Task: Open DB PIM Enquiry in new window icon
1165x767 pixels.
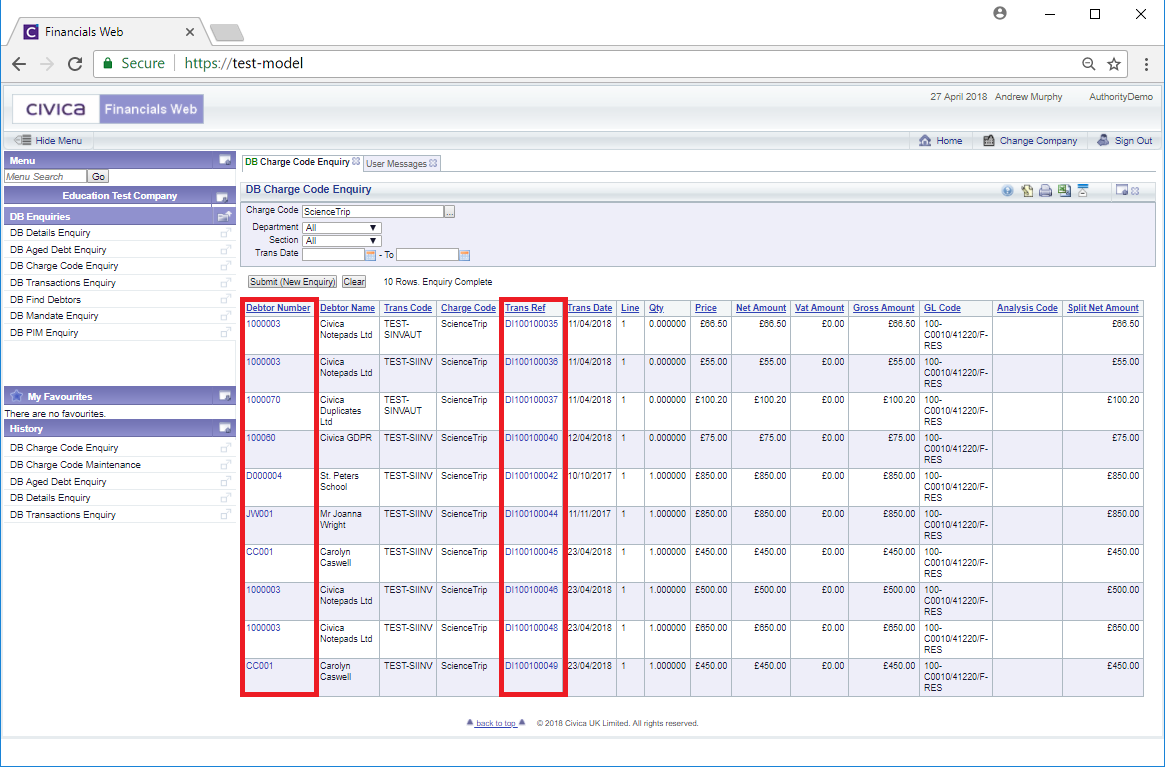Action: tap(225, 333)
